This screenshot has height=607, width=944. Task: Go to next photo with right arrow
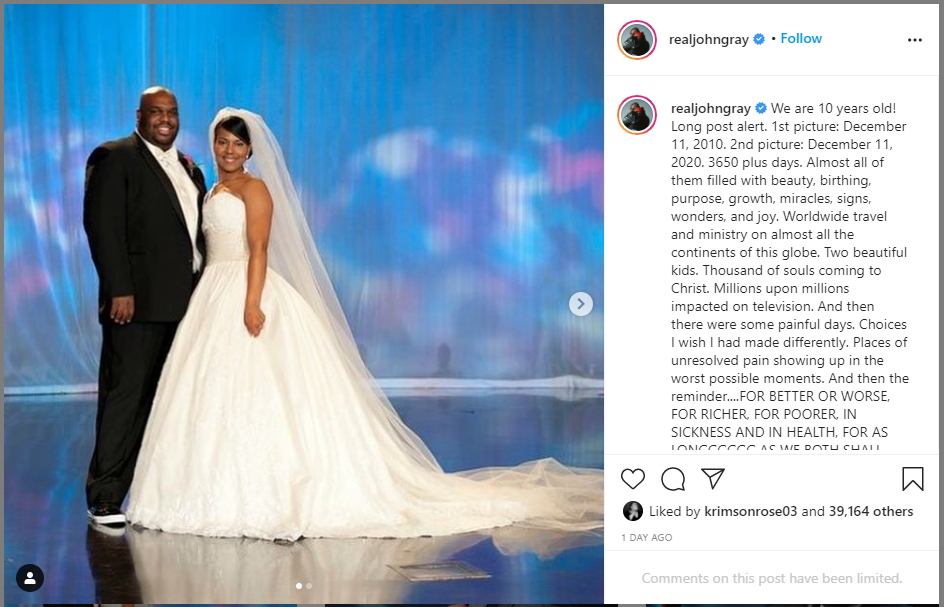point(580,304)
